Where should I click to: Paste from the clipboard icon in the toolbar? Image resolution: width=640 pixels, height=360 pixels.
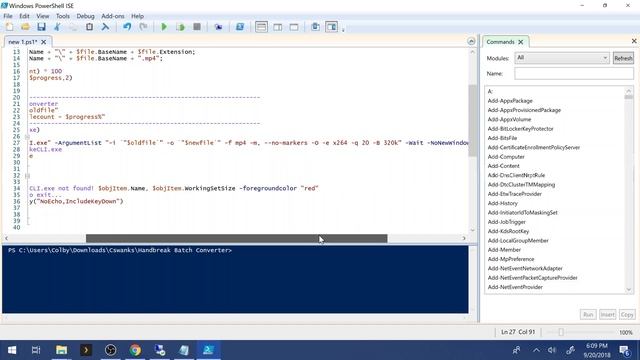(x=89, y=27)
